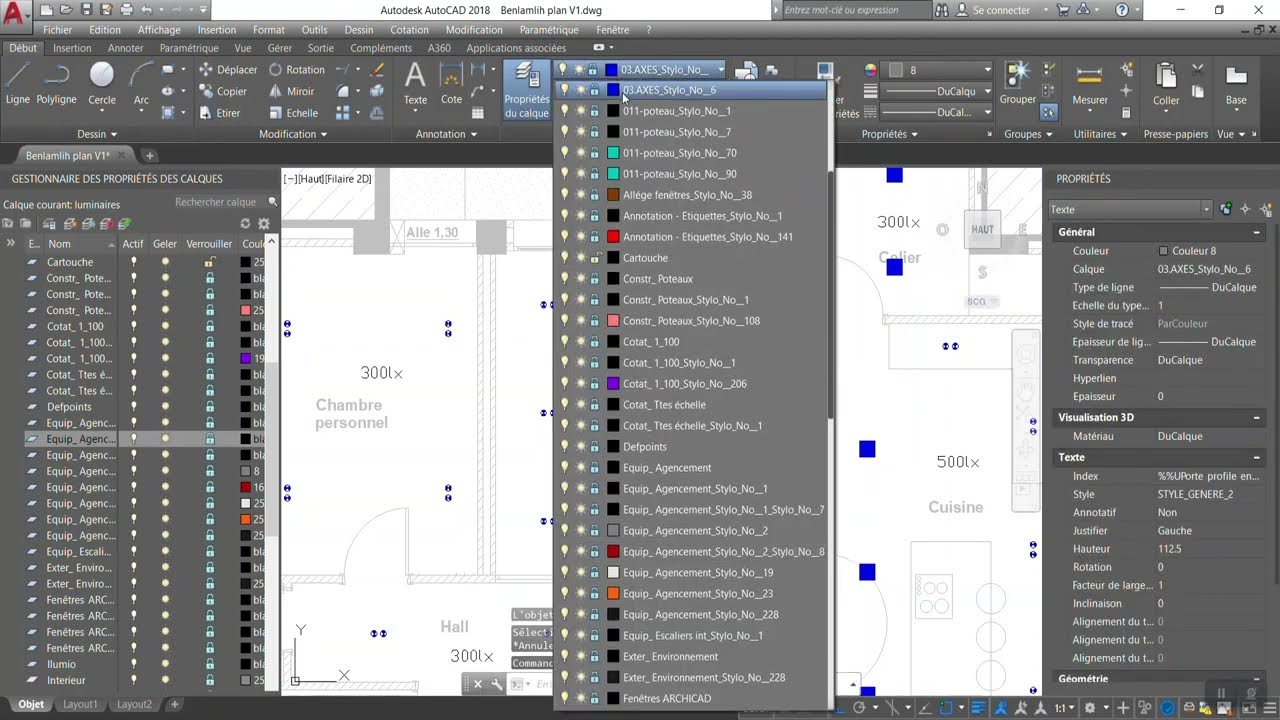Click the Rechercher calque search field
Screen dimensions: 1280x720
pos(218,202)
